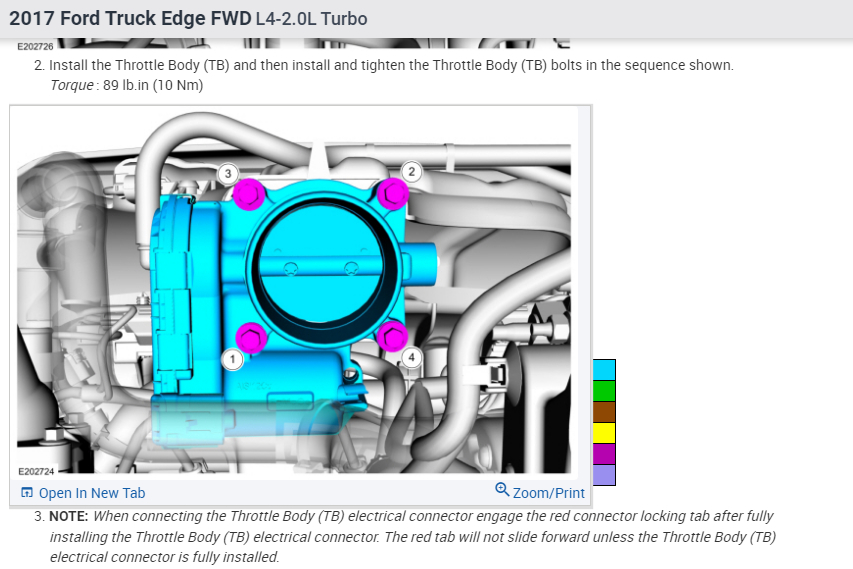Select the green color swatch
Viewport: 853px width, 569px height.
click(x=604, y=391)
